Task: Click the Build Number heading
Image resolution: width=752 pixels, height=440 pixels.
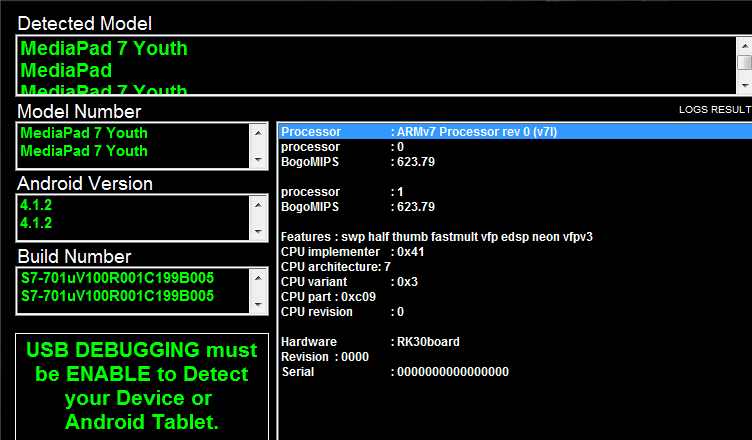Action: pyautogui.click(x=74, y=257)
